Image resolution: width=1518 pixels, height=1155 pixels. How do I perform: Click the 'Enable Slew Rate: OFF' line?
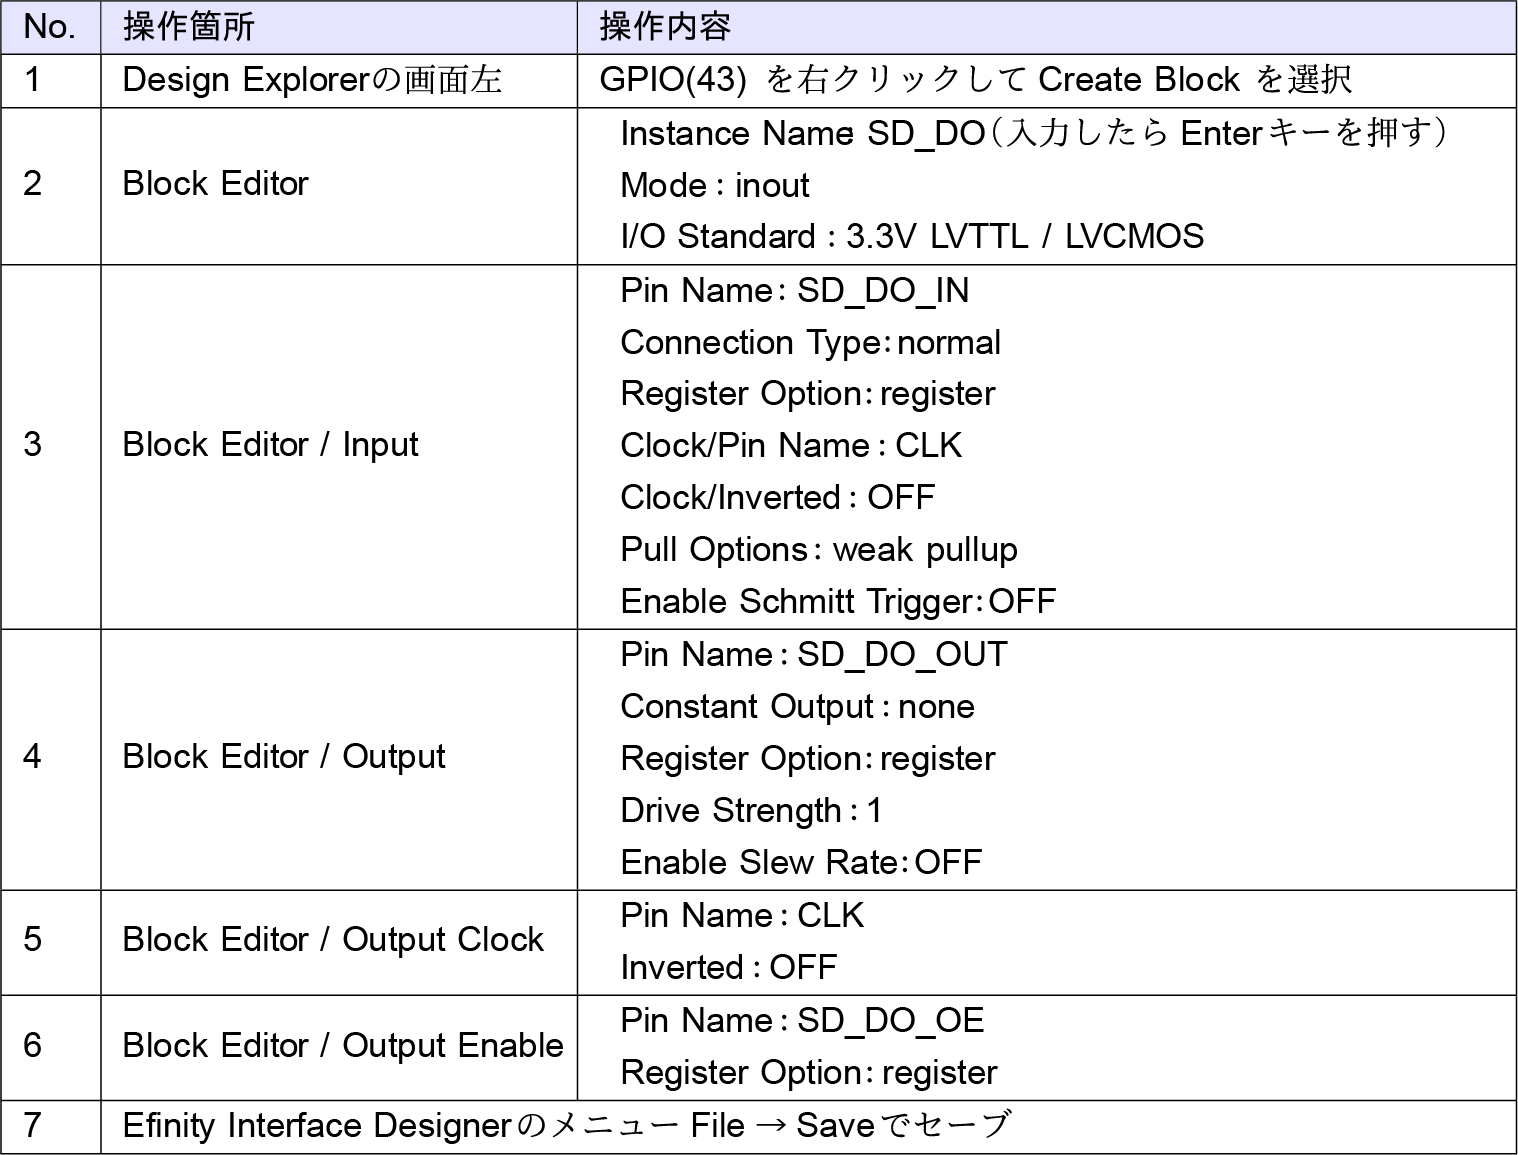coord(801,862)
